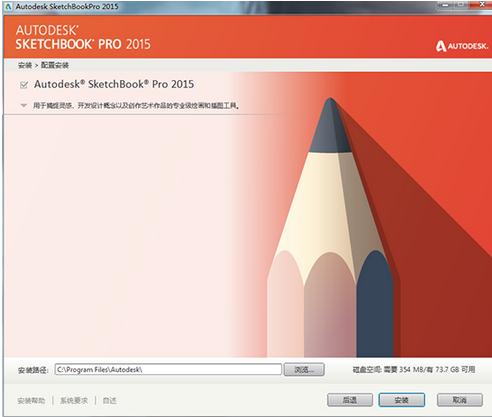Select the 安装 breadcrumb item
Viewport: 492px width, 417px height.
[25, 65]
